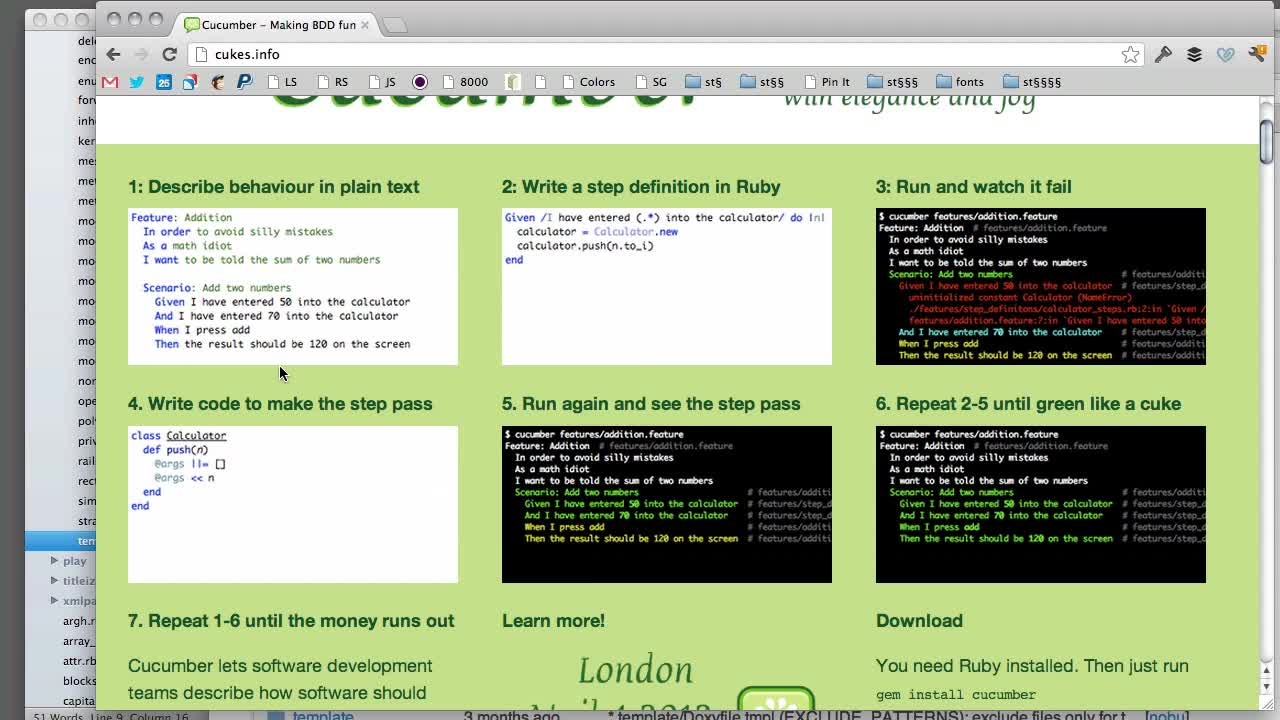
Task: Open the JS bookmark
Action: (x=382, y=82)
